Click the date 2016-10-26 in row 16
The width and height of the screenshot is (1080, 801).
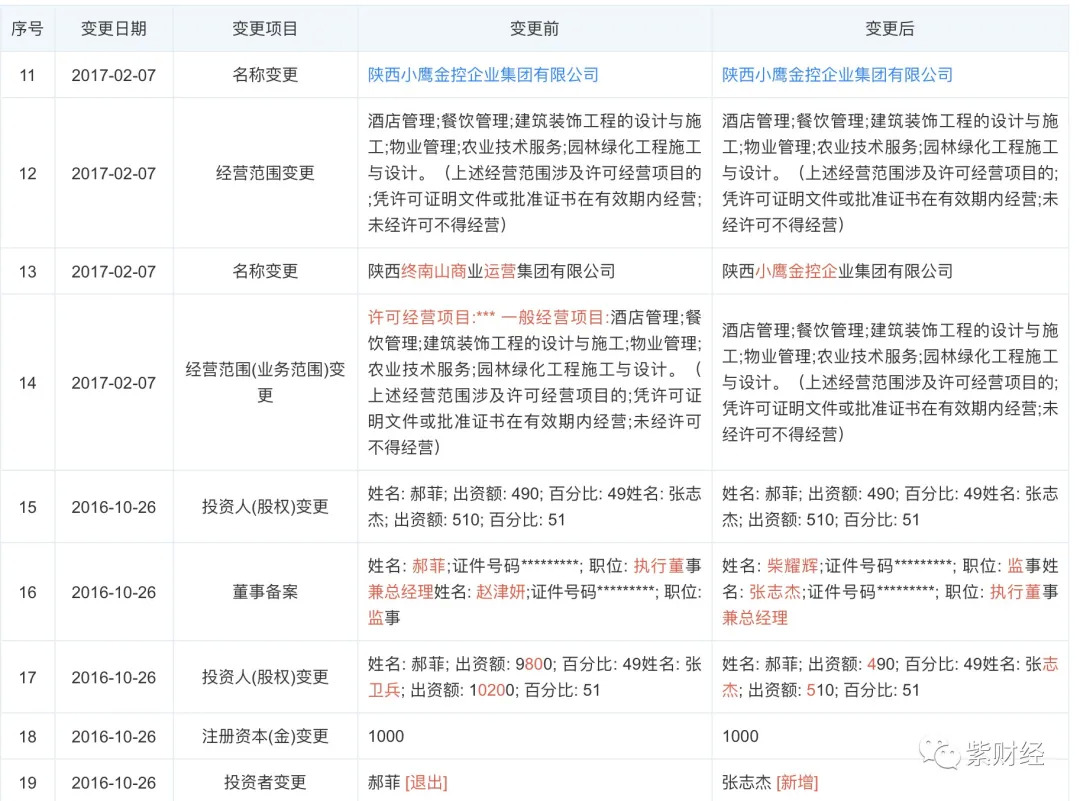[x=114, y=592]
